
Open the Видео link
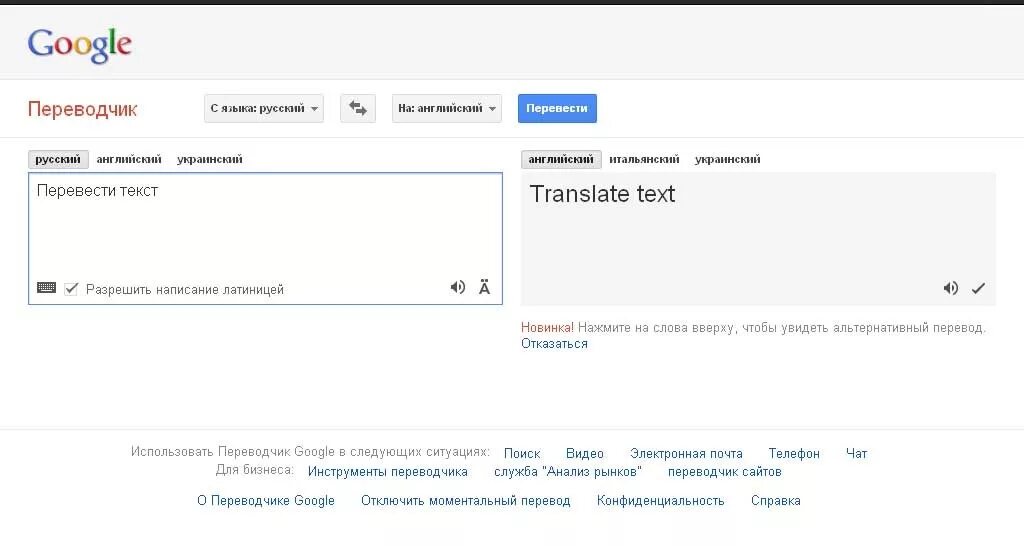(584, 453)
